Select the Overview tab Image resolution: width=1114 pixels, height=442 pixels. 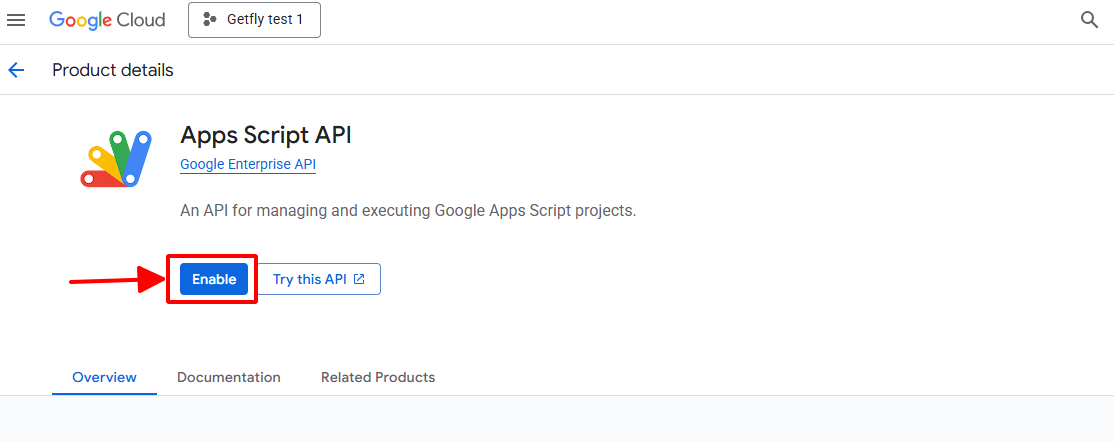point(104,377)
